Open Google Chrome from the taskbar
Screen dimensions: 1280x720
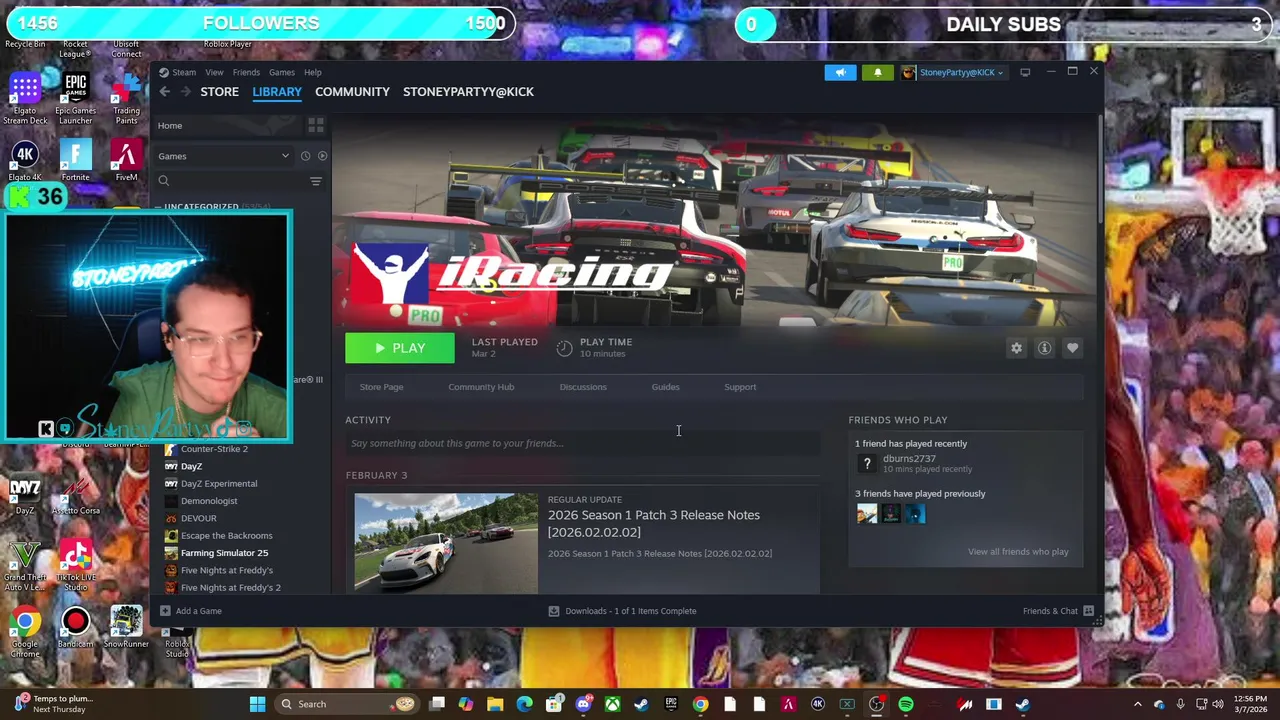pos(700,705)
